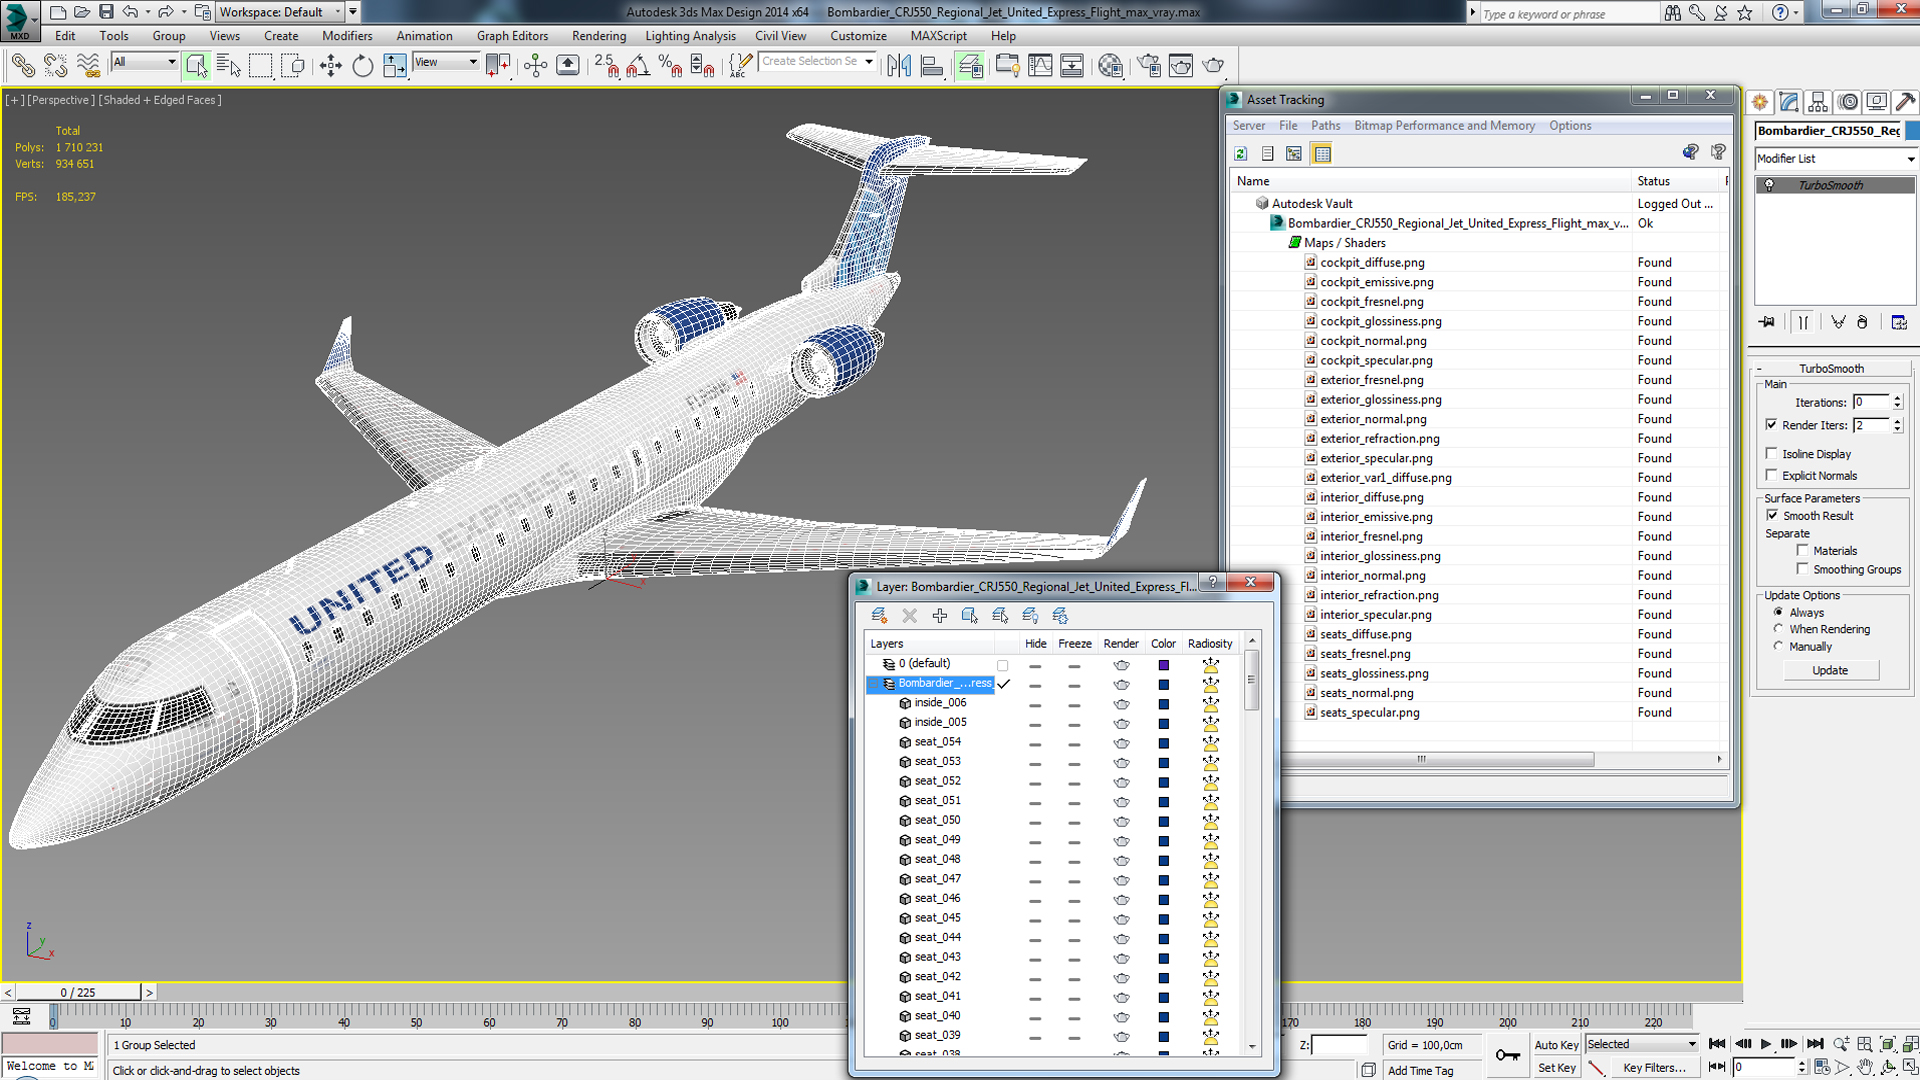Activate the Select Object tool
This screenshot has width=1920, height=1080.
tap(196, 66)
